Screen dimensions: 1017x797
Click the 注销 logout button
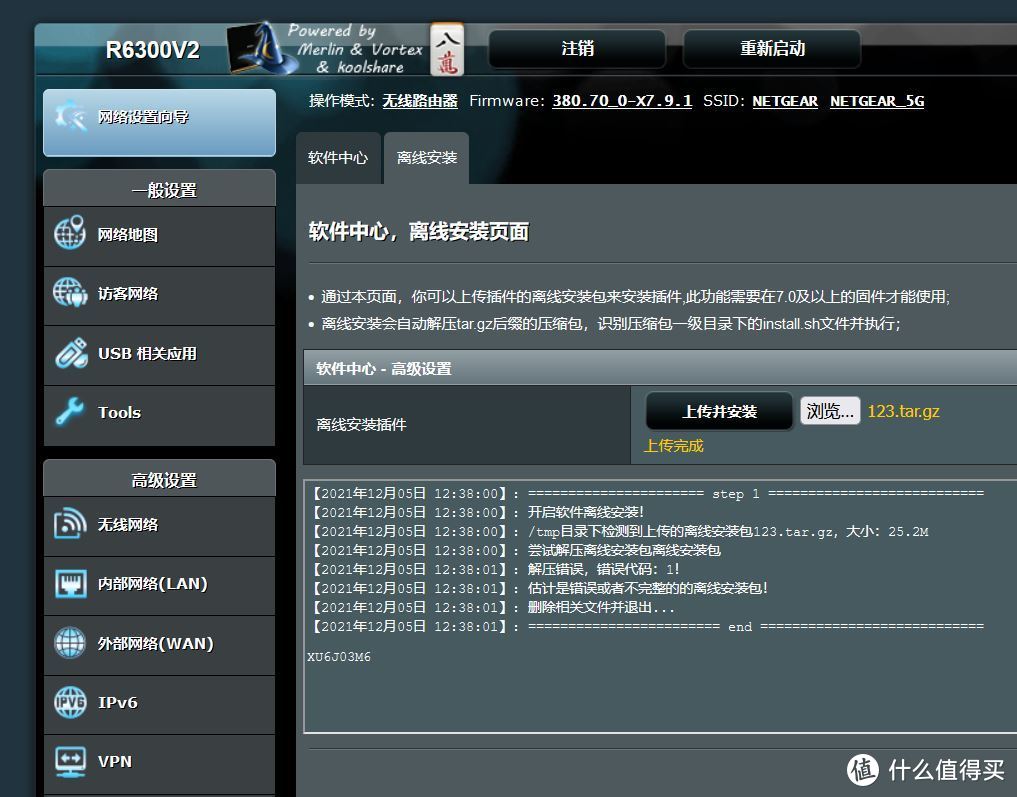[576, 48]
